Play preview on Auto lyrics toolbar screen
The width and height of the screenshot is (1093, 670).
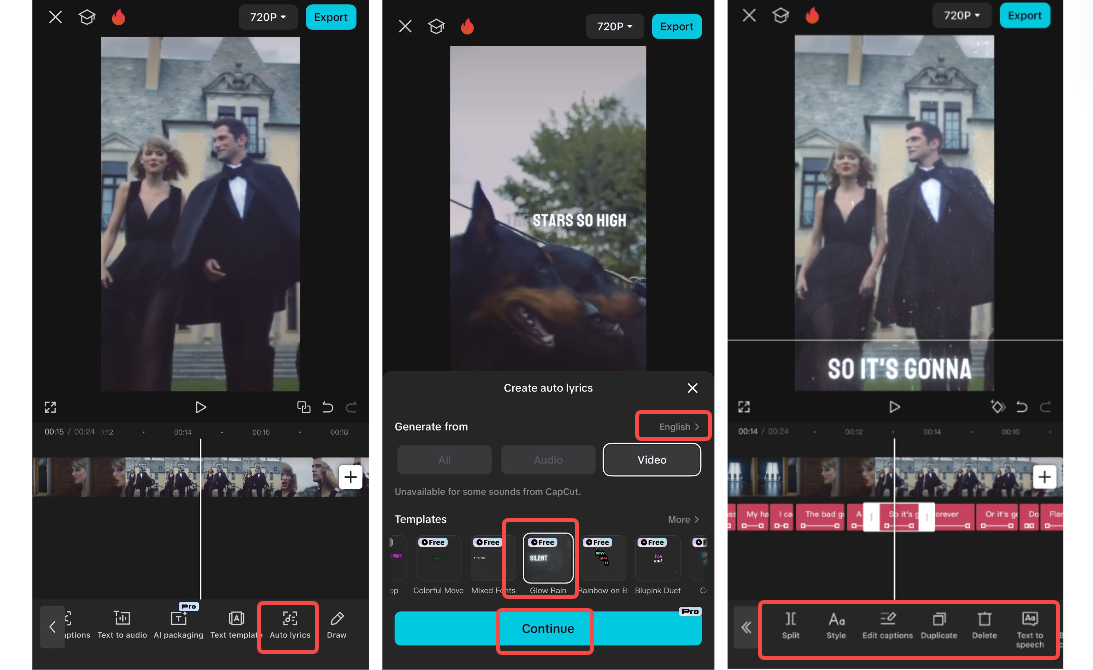tap(200, 407)
